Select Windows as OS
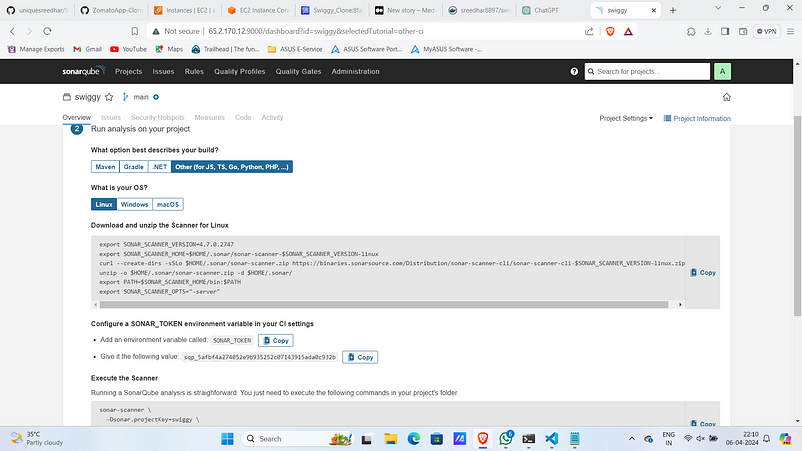This screenshot has height=451, width=802. (135, 205)
